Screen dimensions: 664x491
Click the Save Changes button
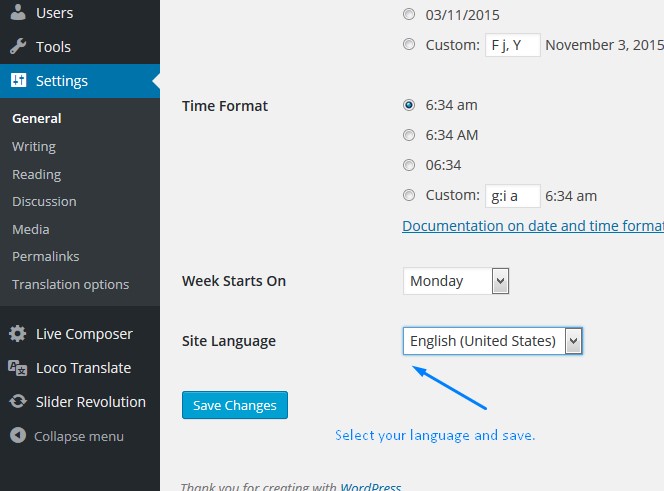pos(235,405)
